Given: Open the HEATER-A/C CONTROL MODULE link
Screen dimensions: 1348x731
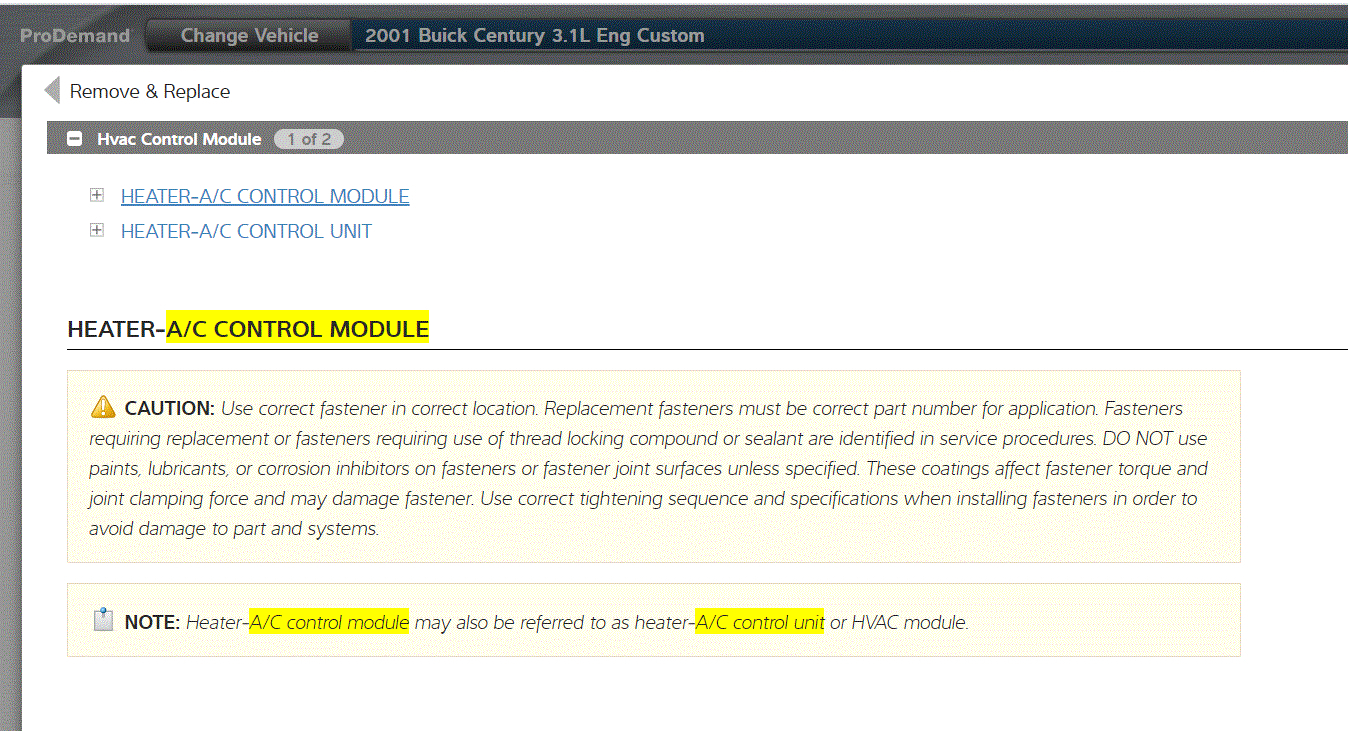Looking at the screenshot, I should click(265, 196).
